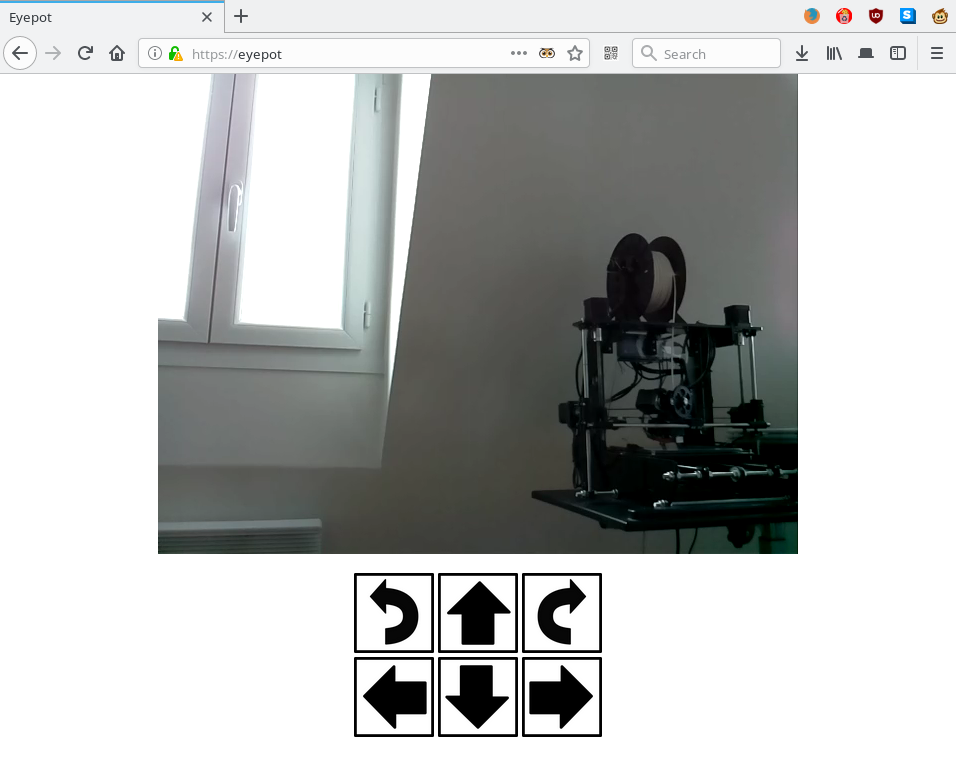The height and width of the screenshot is (780, 956).
Task: Click the padlock warning security icon
Action: [176, 54]
